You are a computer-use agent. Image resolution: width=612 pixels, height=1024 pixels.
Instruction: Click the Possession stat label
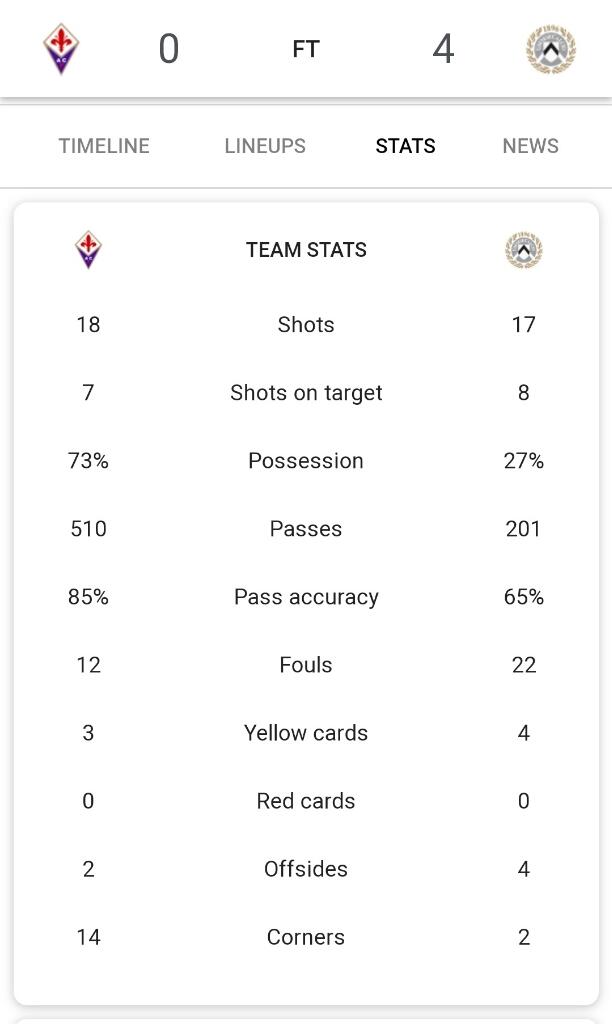pyautogui.click(x=306, y=461)
